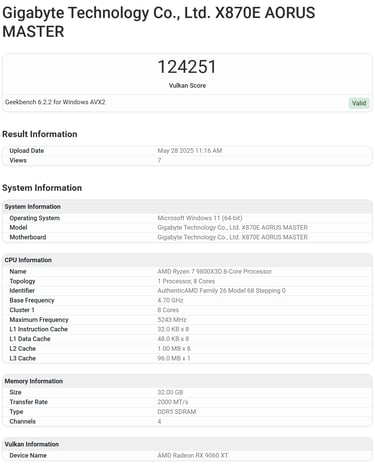Click AMD Radeon RX 9060 XT value

(x=193, y=455)
